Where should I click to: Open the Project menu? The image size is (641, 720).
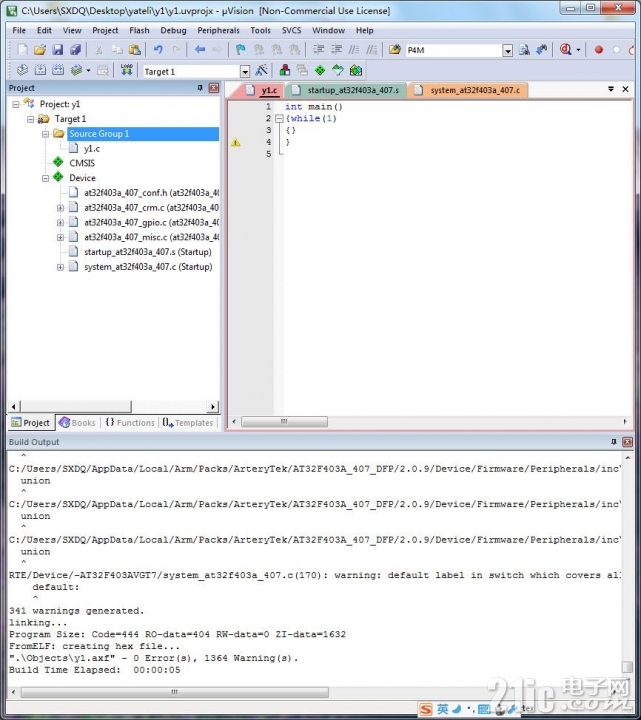click(105, 30)
